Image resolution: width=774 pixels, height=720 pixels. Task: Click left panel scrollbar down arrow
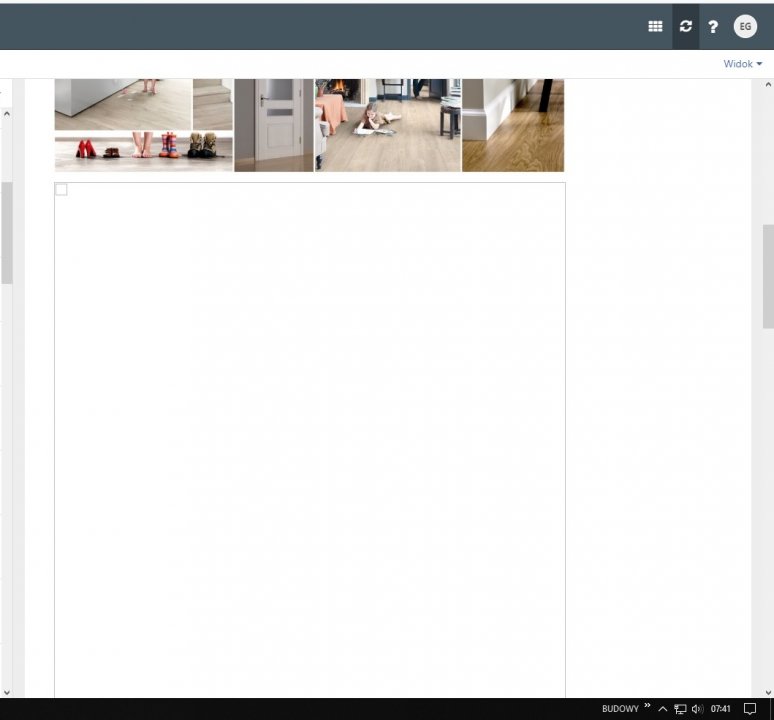click(6, 692)
